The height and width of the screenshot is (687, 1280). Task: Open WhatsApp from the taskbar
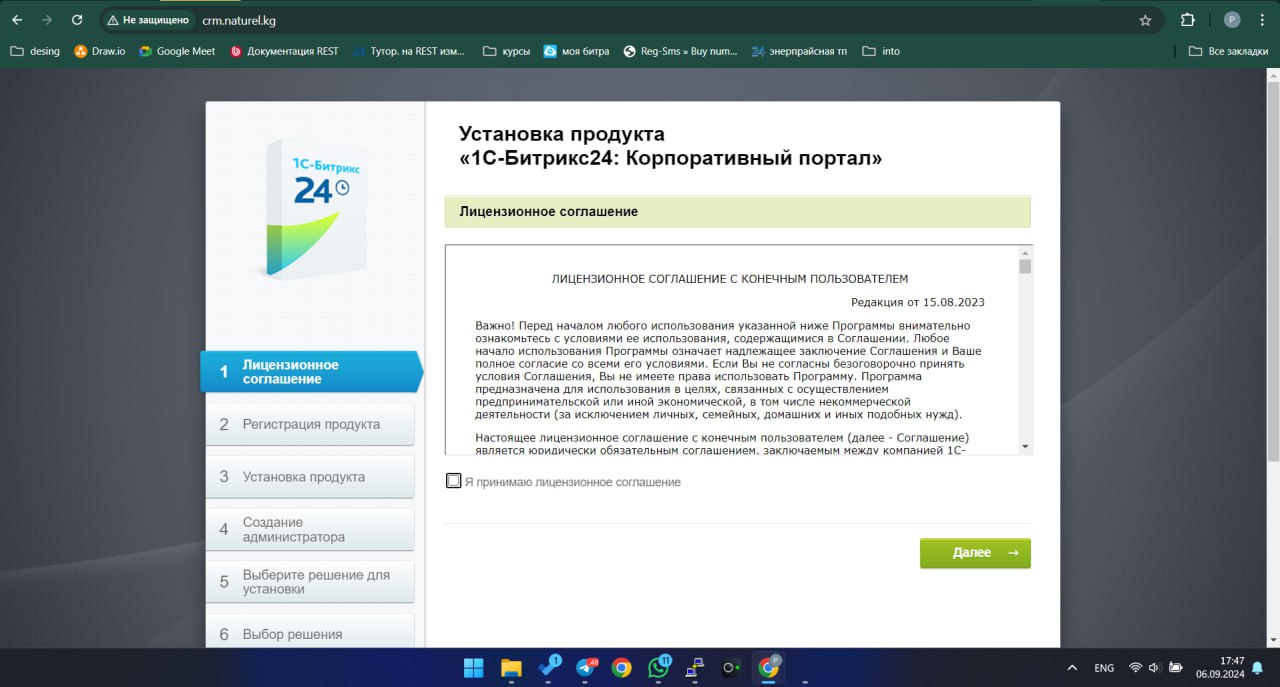[658, 667]
